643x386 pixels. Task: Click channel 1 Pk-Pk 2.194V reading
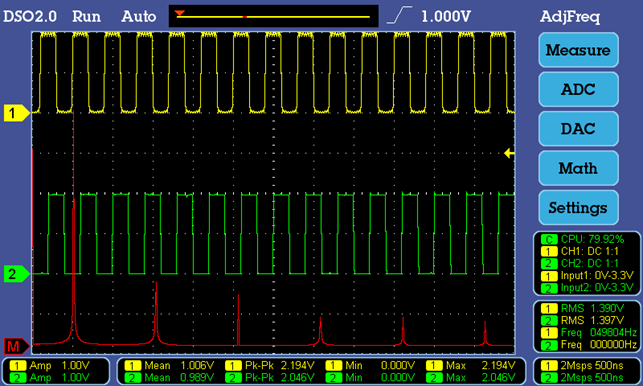point(270,365)
